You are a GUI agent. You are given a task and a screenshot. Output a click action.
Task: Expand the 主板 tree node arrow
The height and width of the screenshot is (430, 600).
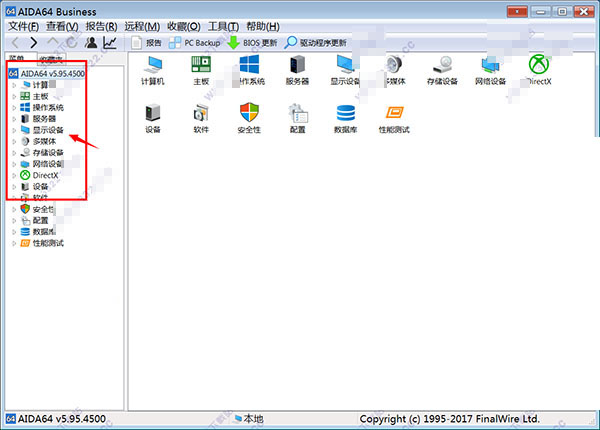(14, 96)
